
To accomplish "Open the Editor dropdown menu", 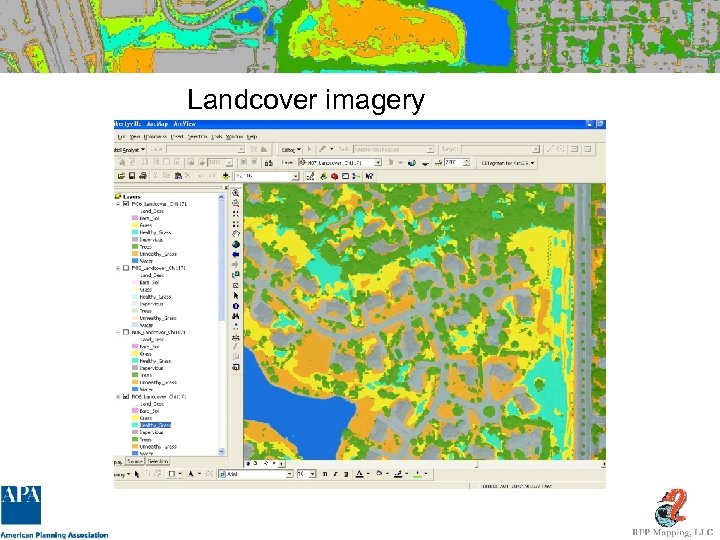I will (x=291, y=150).
